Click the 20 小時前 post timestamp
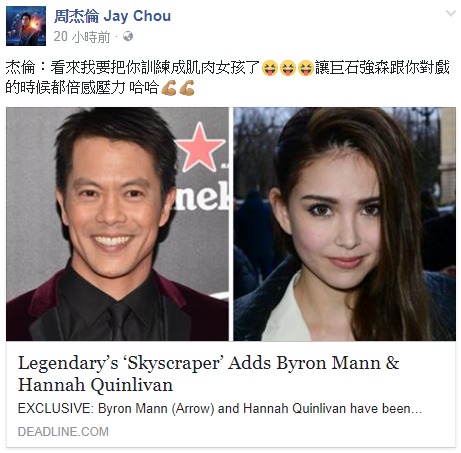Viewport: 461px width, 453px height. pos(82,37)
